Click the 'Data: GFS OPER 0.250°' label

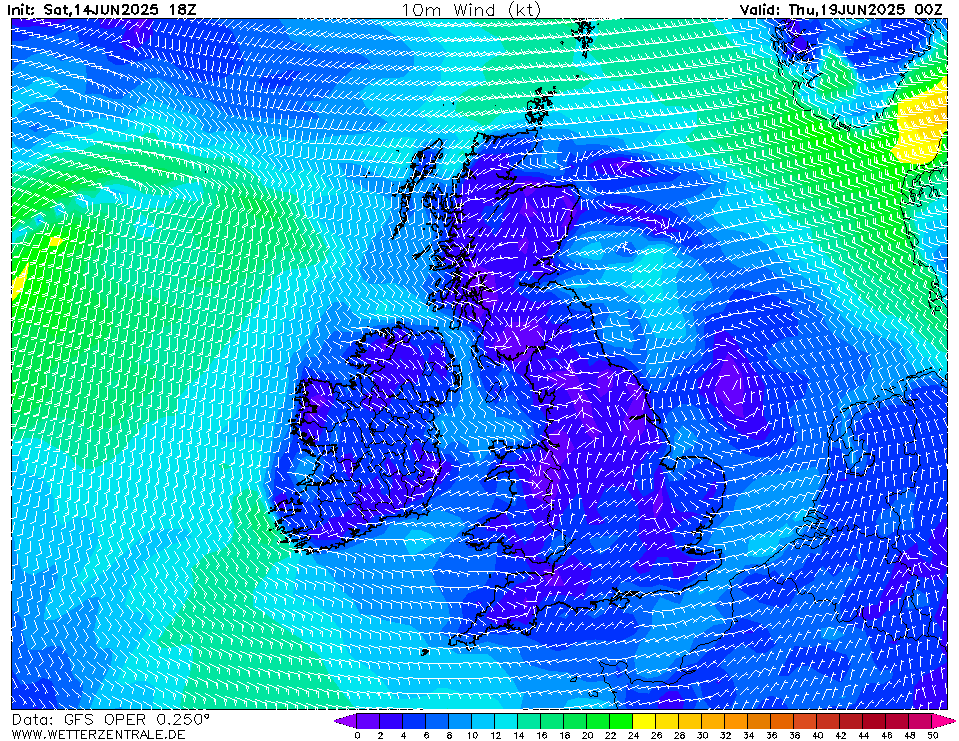pos(111,720)
